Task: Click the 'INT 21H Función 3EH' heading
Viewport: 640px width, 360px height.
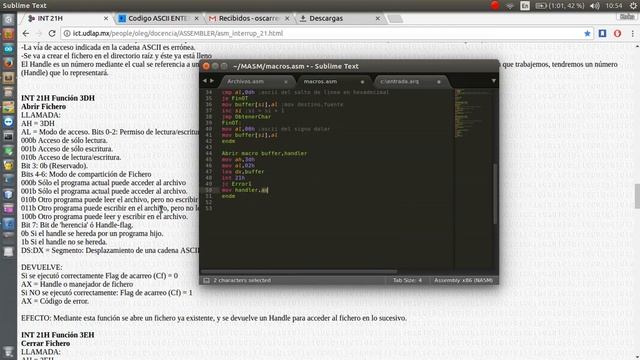Action: tap(58, 335)
